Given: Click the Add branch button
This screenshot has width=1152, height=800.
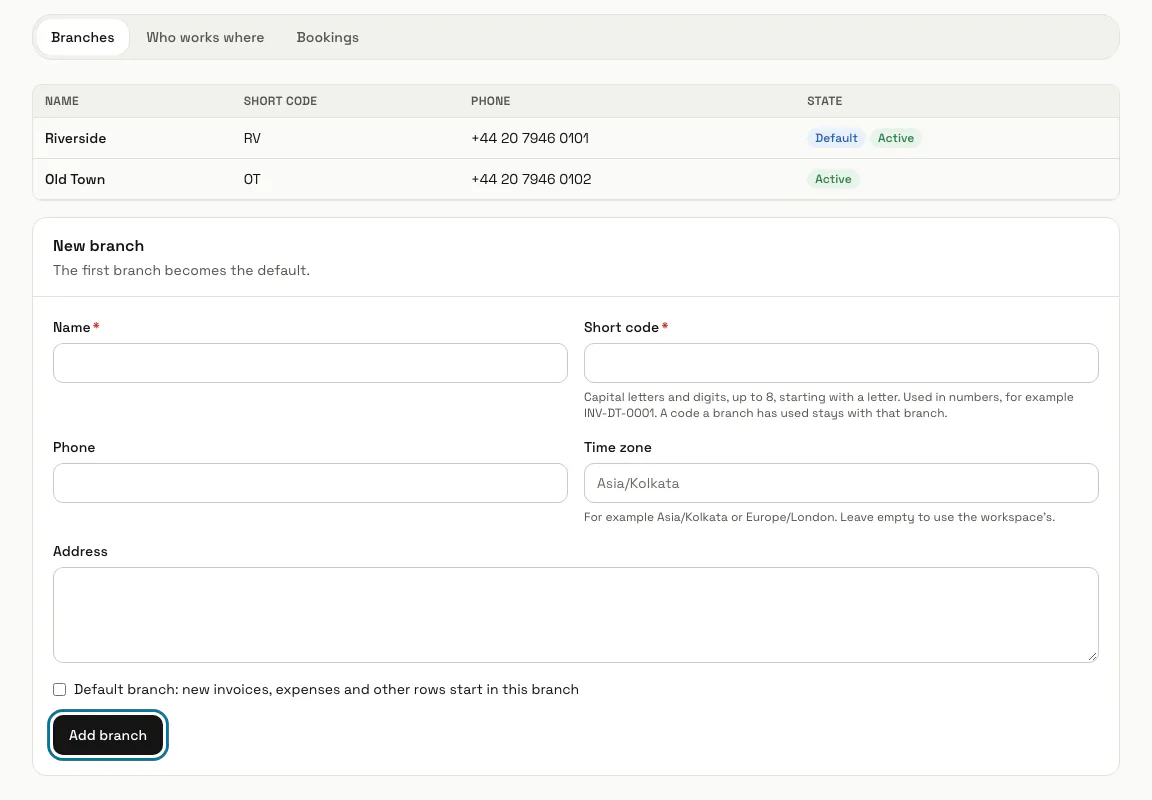Looking at the screenshot, I should 108,735.
